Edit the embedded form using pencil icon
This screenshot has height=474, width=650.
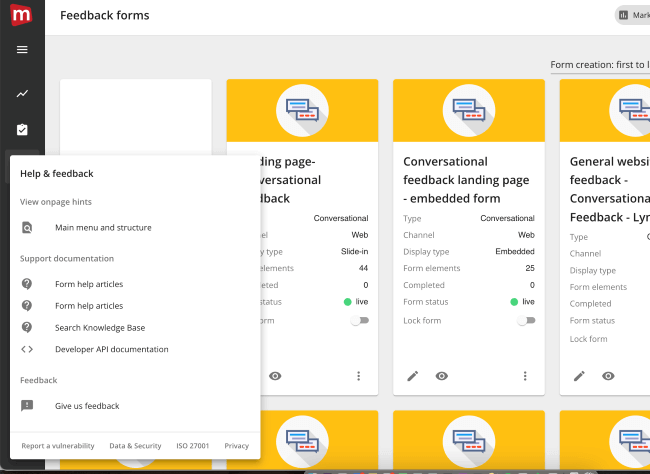coord(412,376)
